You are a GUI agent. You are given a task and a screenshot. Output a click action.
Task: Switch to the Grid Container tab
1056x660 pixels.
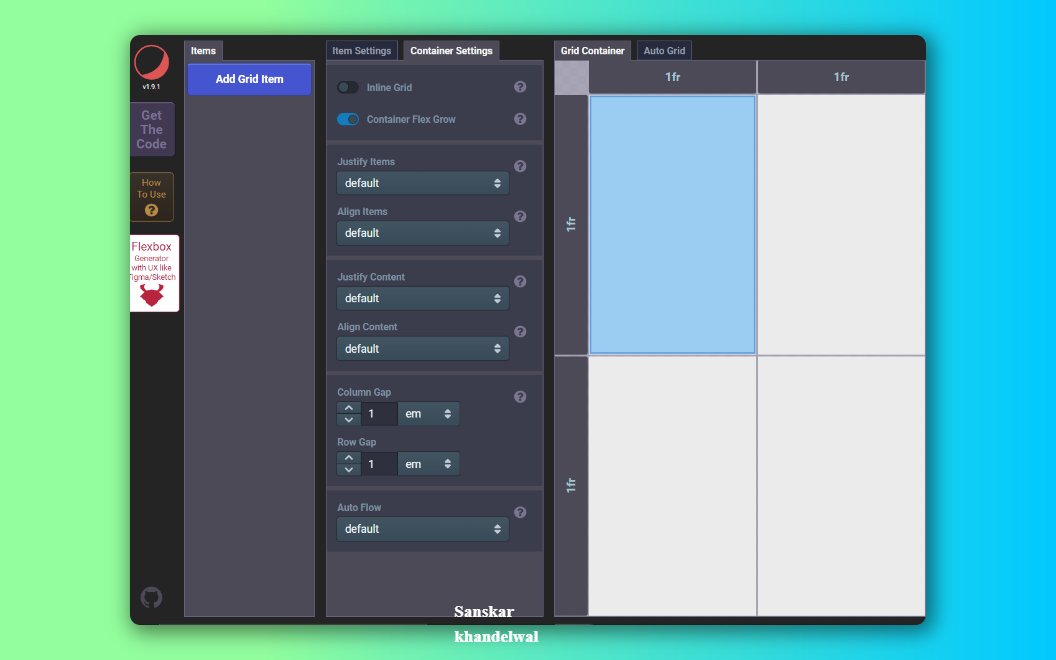pos(593,51)
